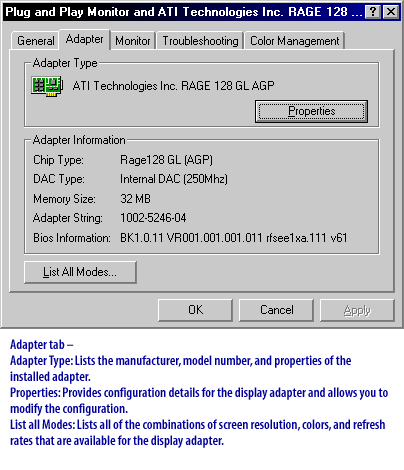
Task: Click List All Modes button
Action: 80,272
